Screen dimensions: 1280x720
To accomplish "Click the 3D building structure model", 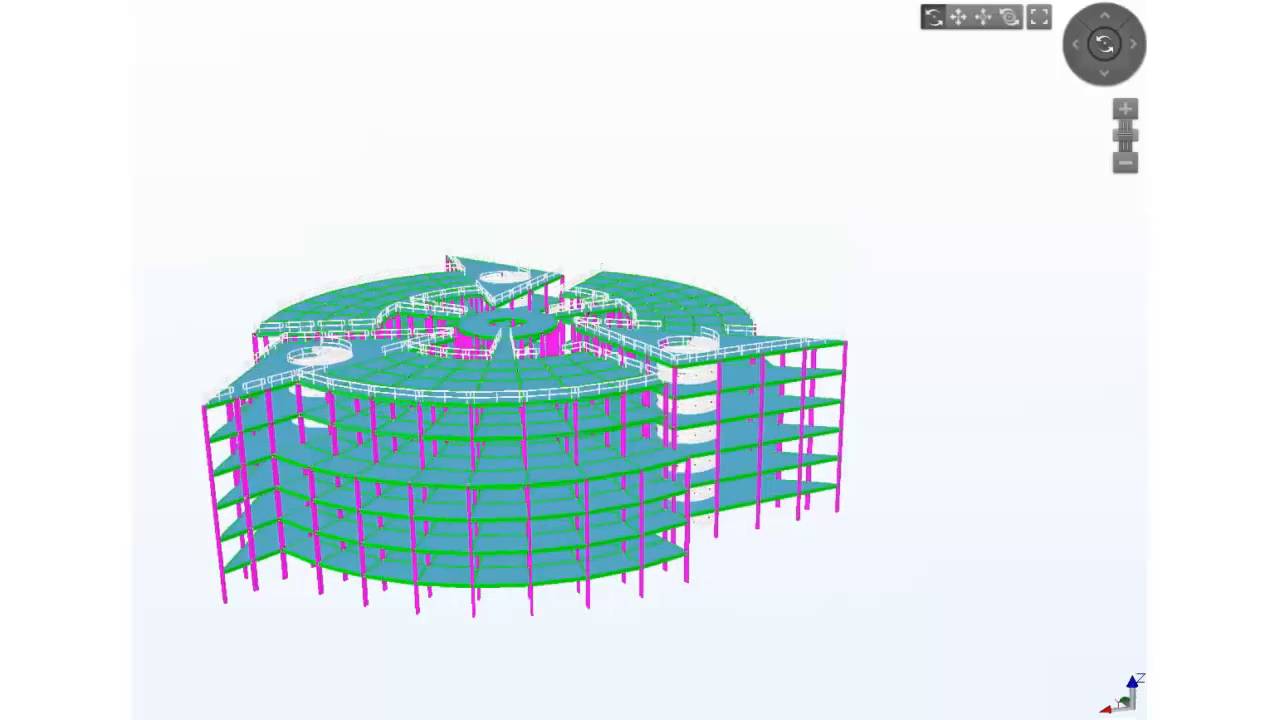I will click(x=525, y=435).
